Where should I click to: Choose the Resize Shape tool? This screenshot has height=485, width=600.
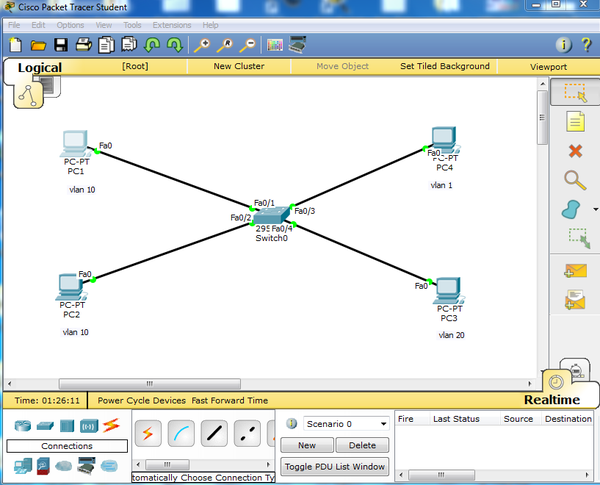click(x=579, y=238)
